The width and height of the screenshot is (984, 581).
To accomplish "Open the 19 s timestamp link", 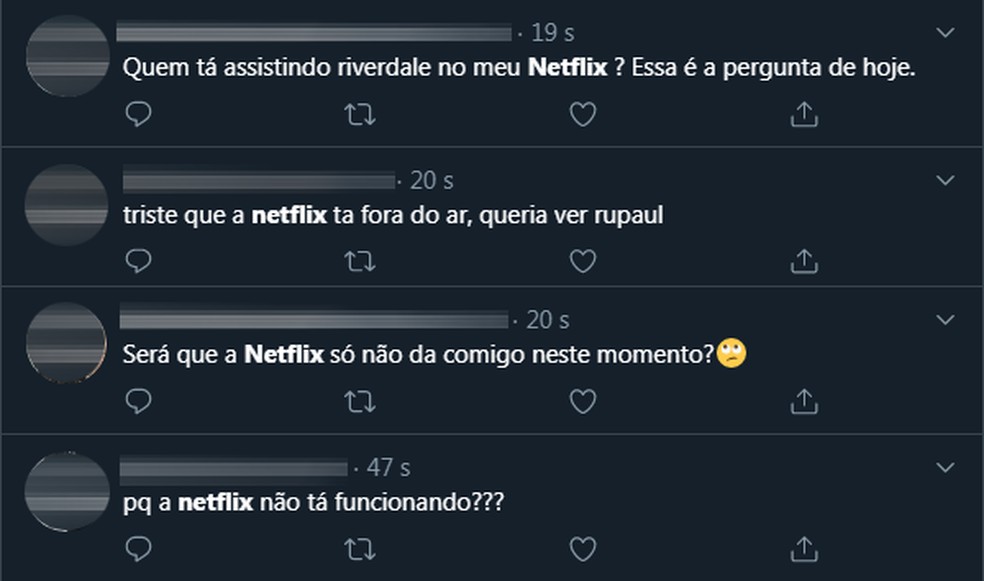I will [x=552, y=33].
